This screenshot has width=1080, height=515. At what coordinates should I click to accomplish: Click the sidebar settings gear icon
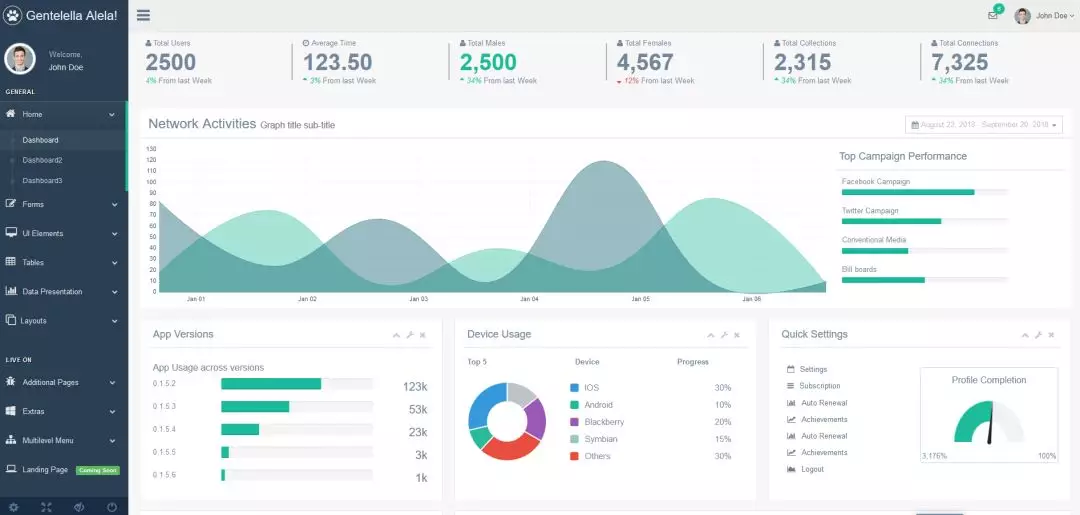(14, 507)
